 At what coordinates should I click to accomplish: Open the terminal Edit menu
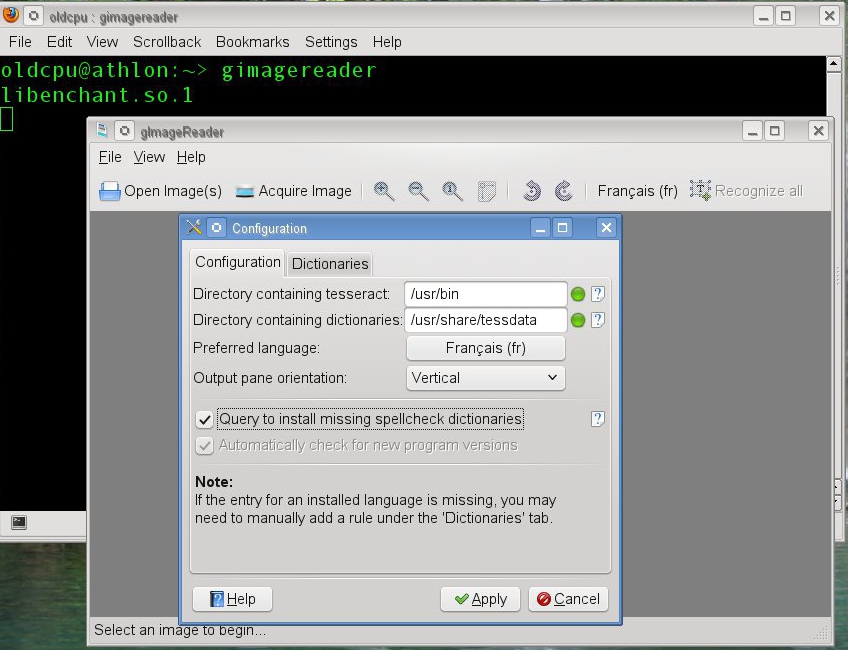coord(59,42)
